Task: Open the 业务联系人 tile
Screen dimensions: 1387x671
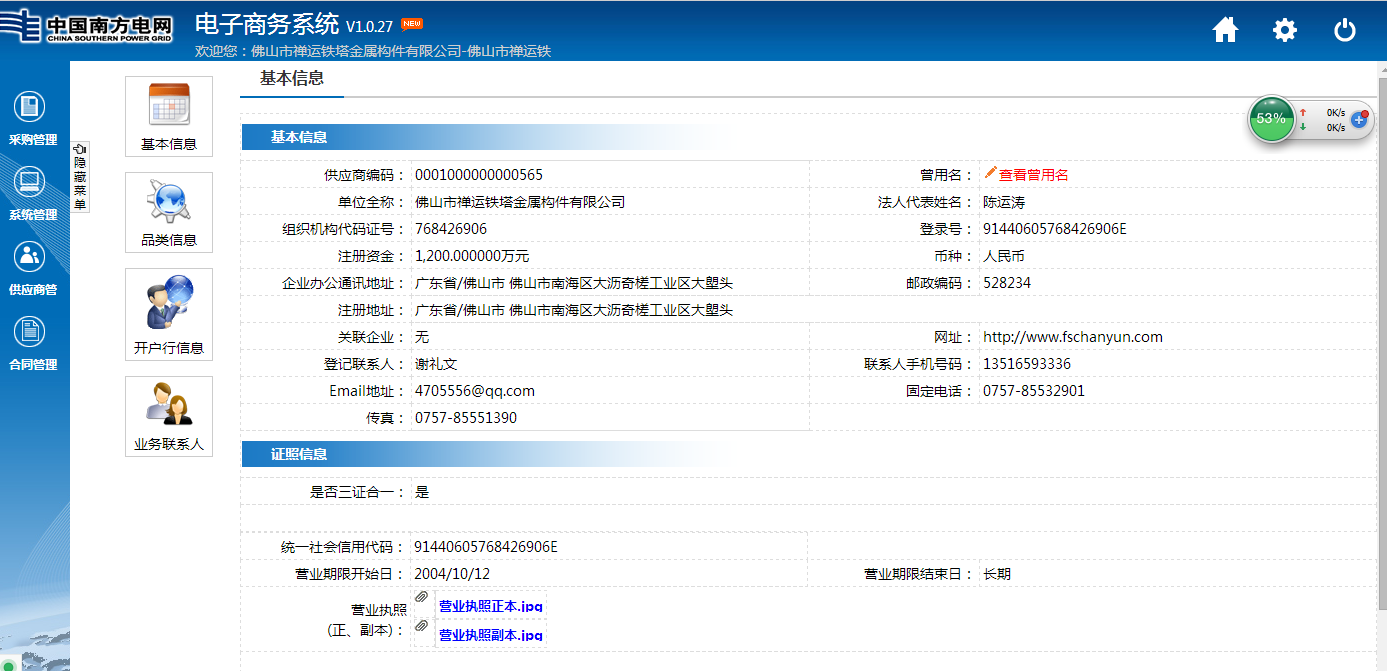Action: point(169,416)
